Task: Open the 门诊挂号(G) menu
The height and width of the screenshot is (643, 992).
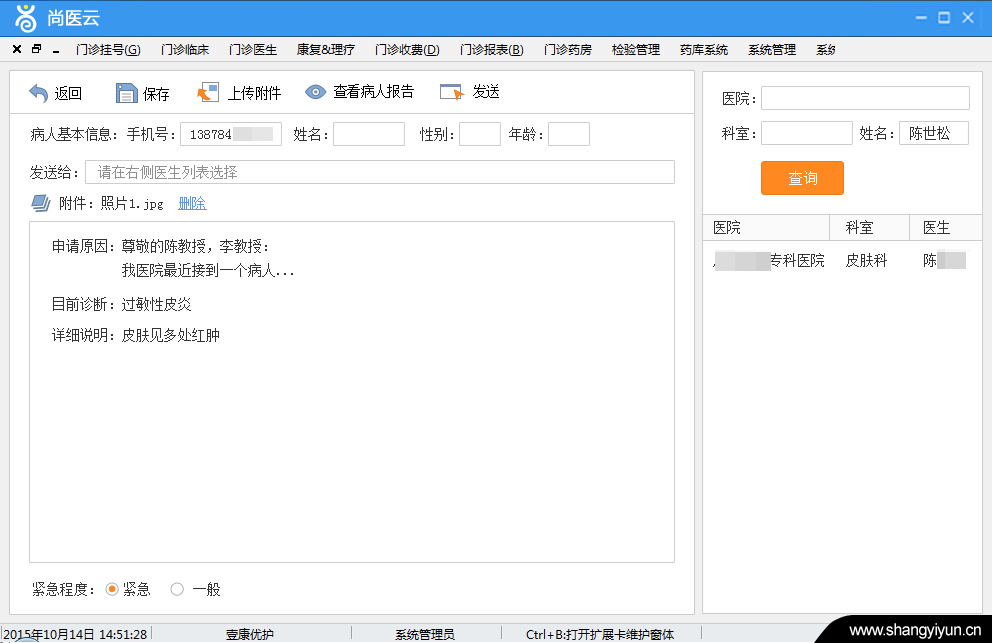Action: click(108, 49)
